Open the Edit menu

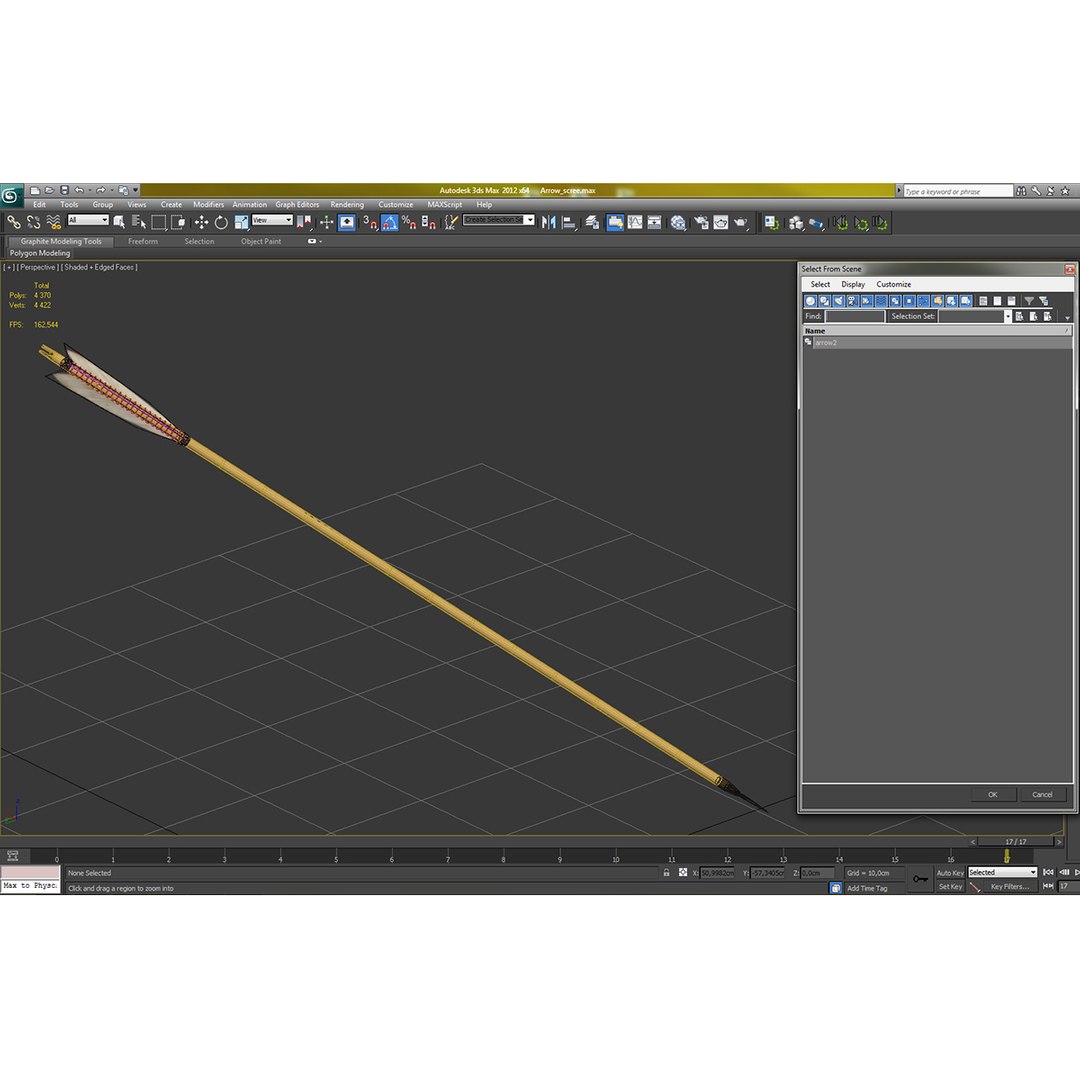pyautogui.click(x=39, y=205)
